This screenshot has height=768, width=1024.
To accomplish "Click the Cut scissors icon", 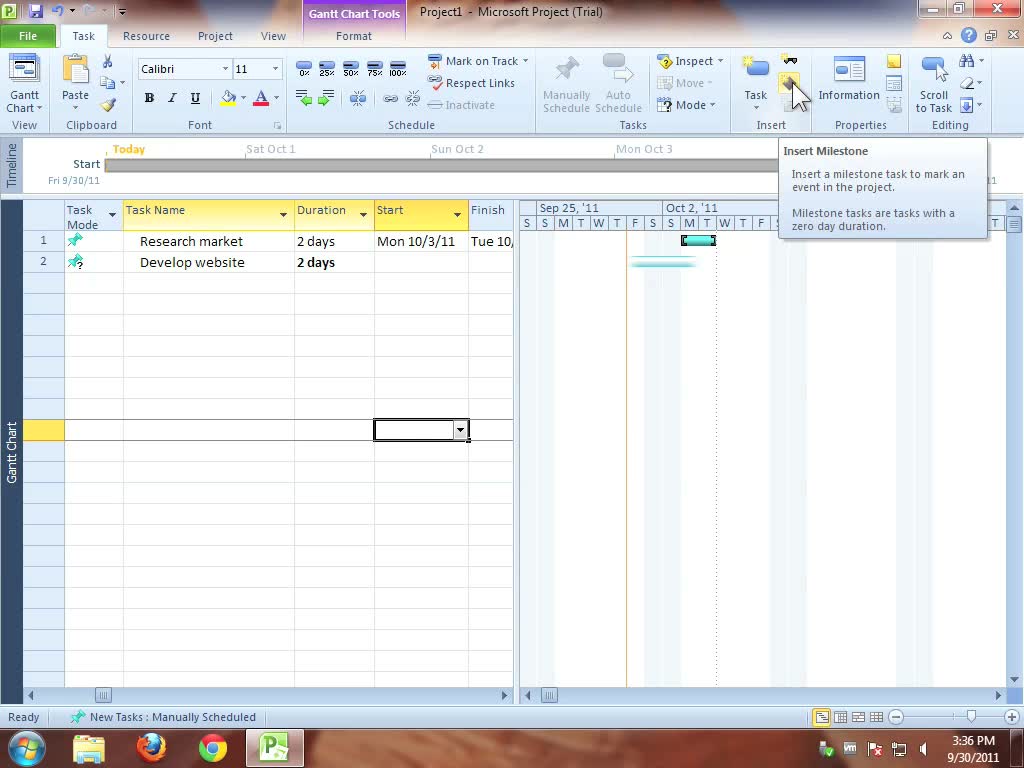I will [x=108, y=62].
